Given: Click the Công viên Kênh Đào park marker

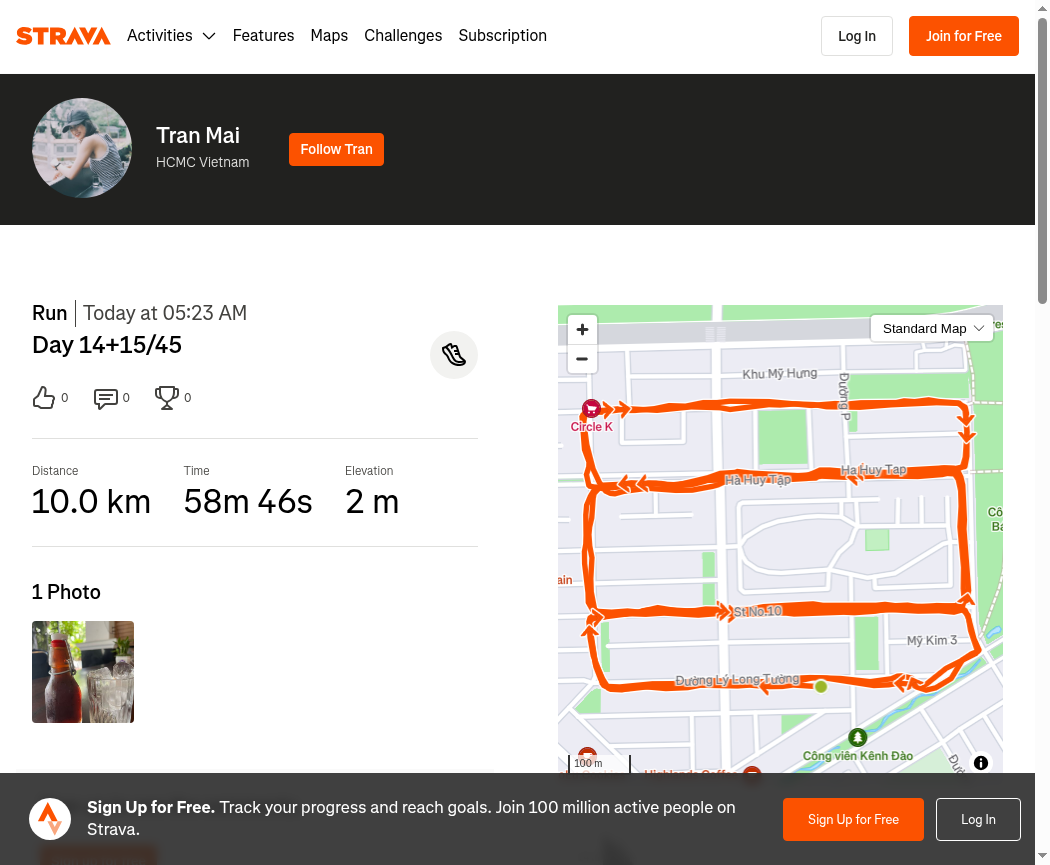Looking at the screenshot, I should (858, 737).
